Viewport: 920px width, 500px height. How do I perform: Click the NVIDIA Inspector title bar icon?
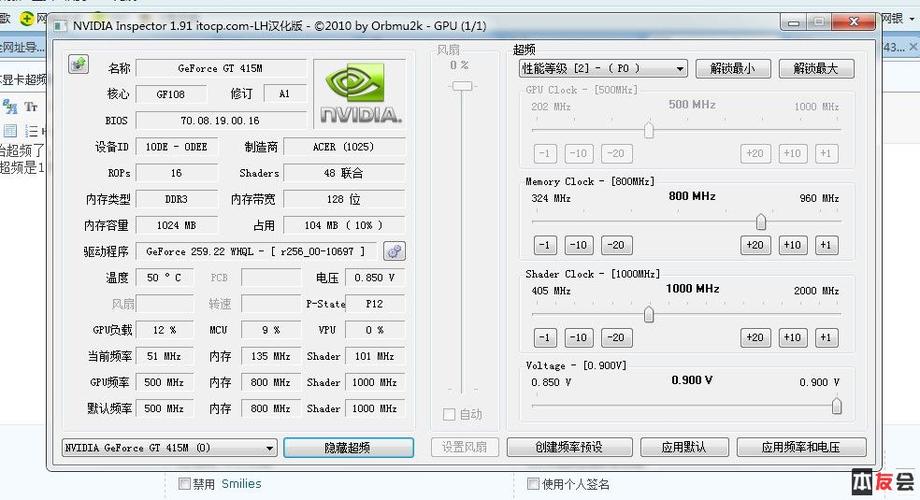click(x=60, y=26)
